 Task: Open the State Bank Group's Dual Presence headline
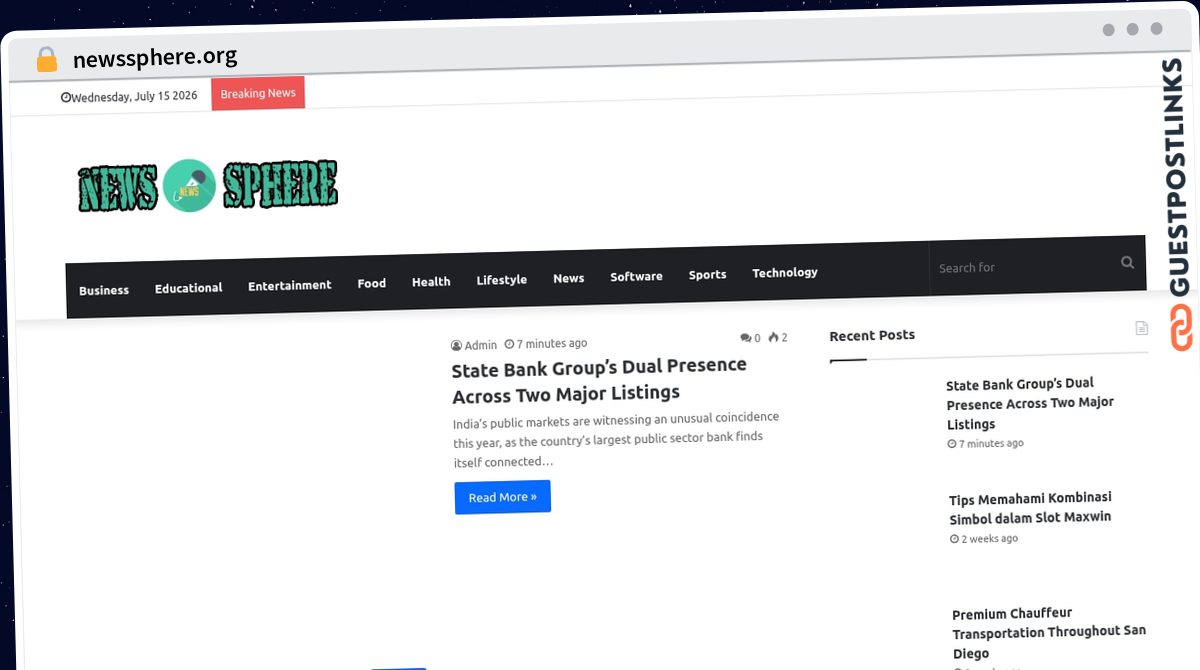[600, 379]
